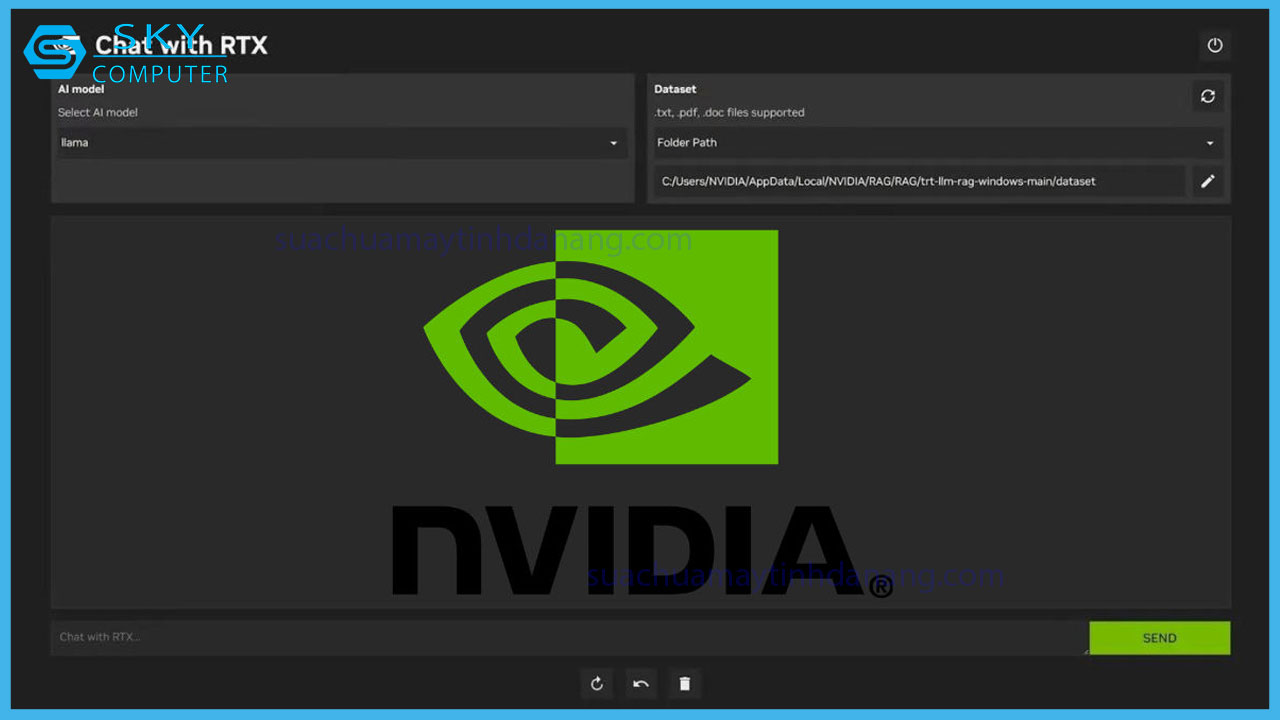This screenshot has width=1280, height=720.
Task: Click the Select AI model label
Action: 98,112
